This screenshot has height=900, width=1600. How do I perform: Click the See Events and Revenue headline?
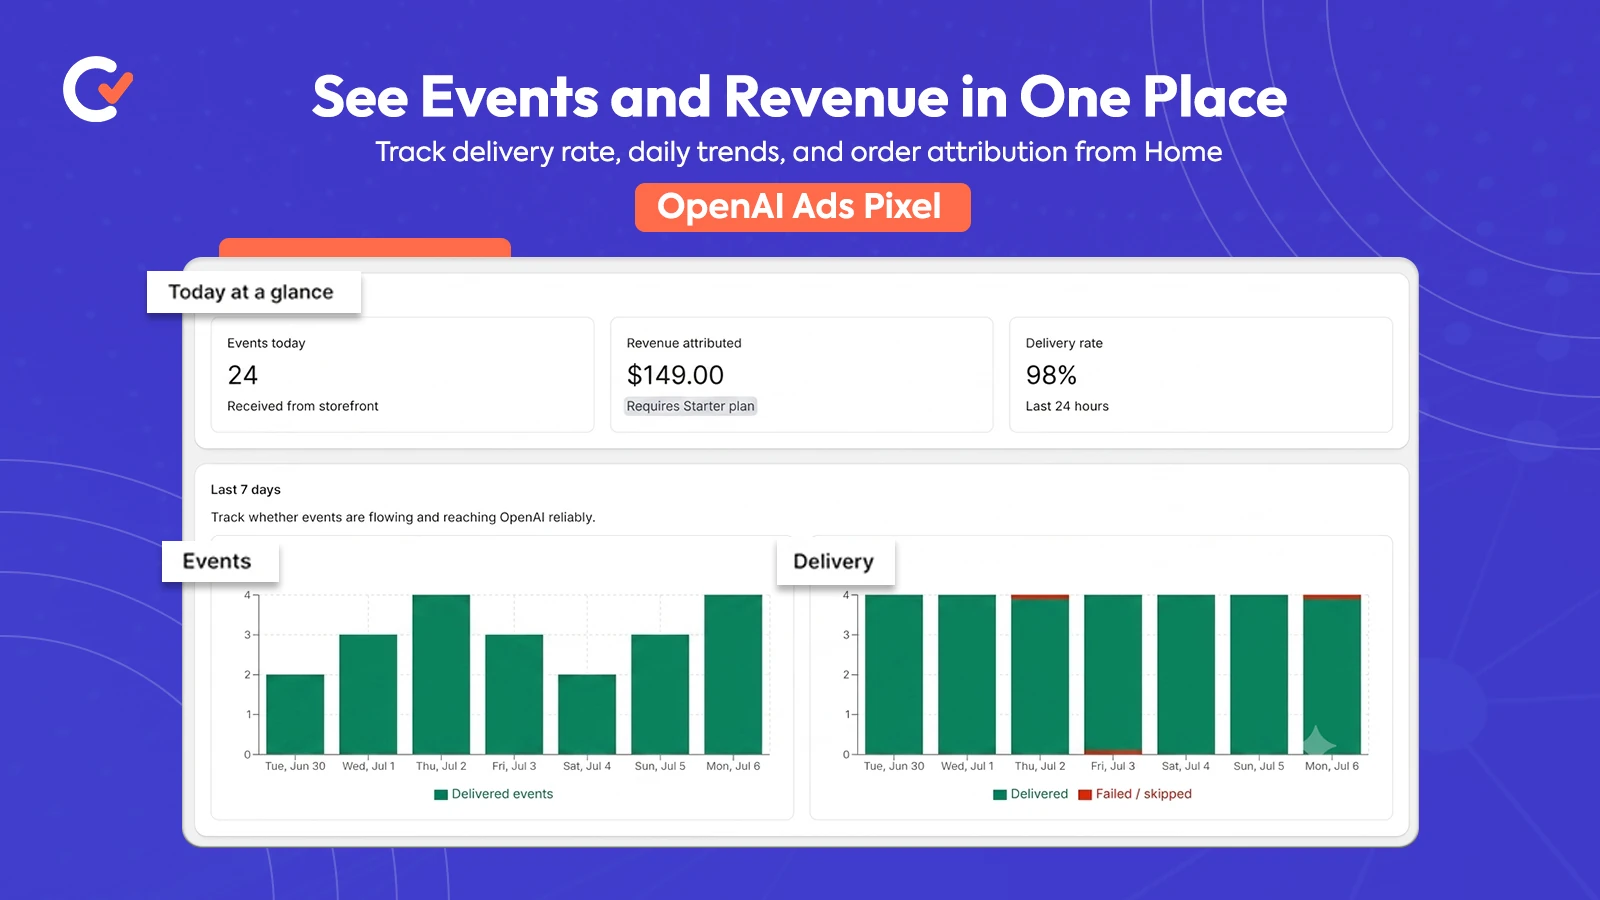(800, 97)
